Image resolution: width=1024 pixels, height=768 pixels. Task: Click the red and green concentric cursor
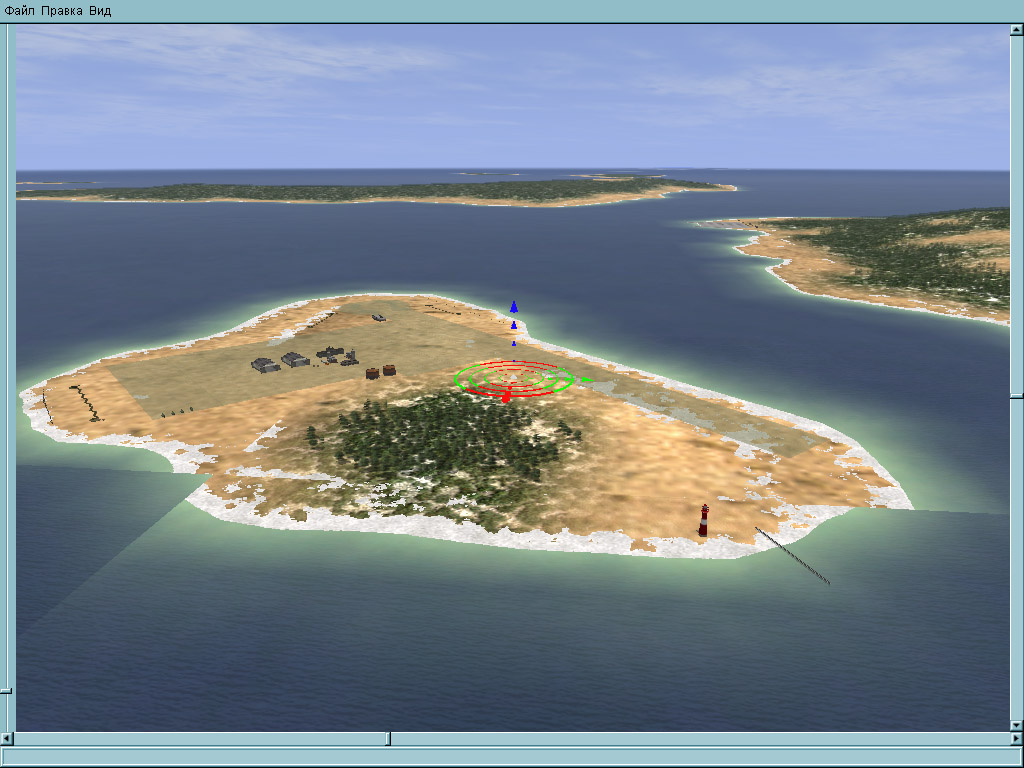(x=515, y=379)
